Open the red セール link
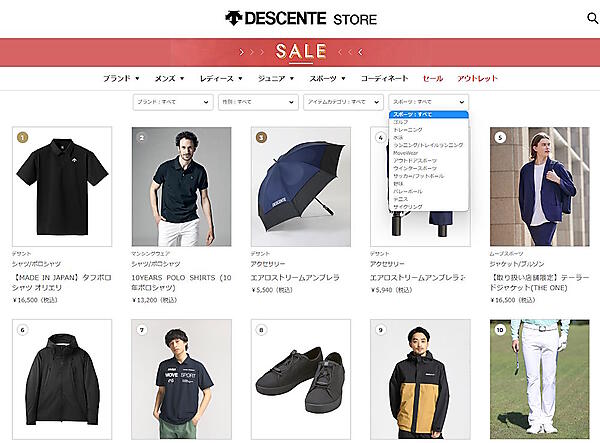 (x=433, y=78)
